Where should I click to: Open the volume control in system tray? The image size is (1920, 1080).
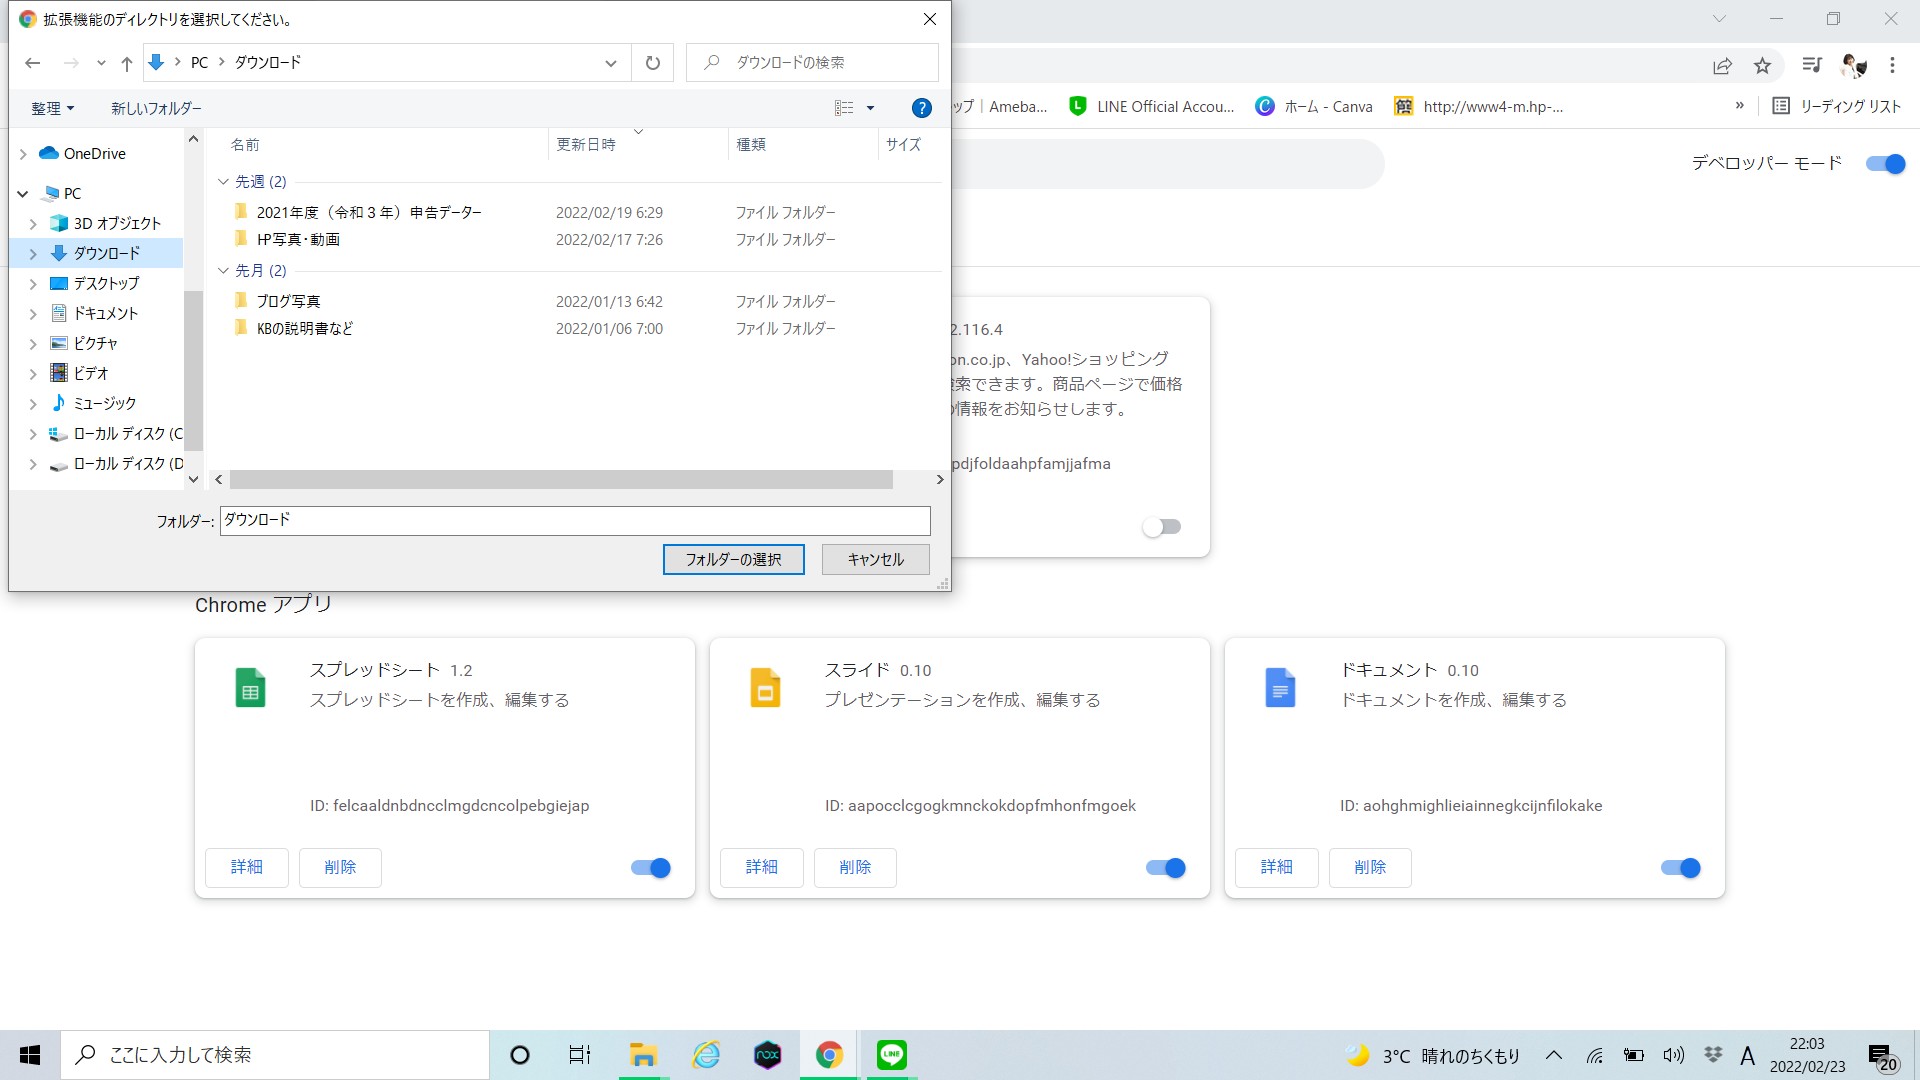click(x=1673, y=1055)
